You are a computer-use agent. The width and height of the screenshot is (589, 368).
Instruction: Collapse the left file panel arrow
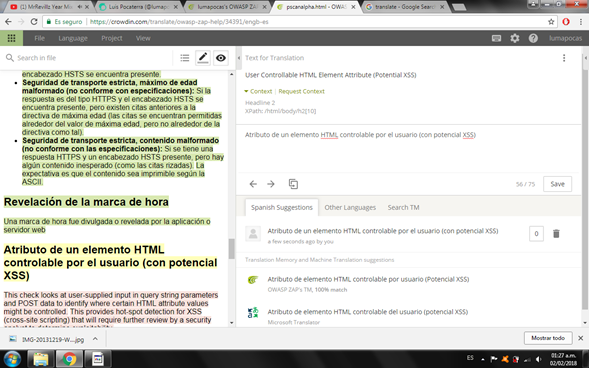239,58
